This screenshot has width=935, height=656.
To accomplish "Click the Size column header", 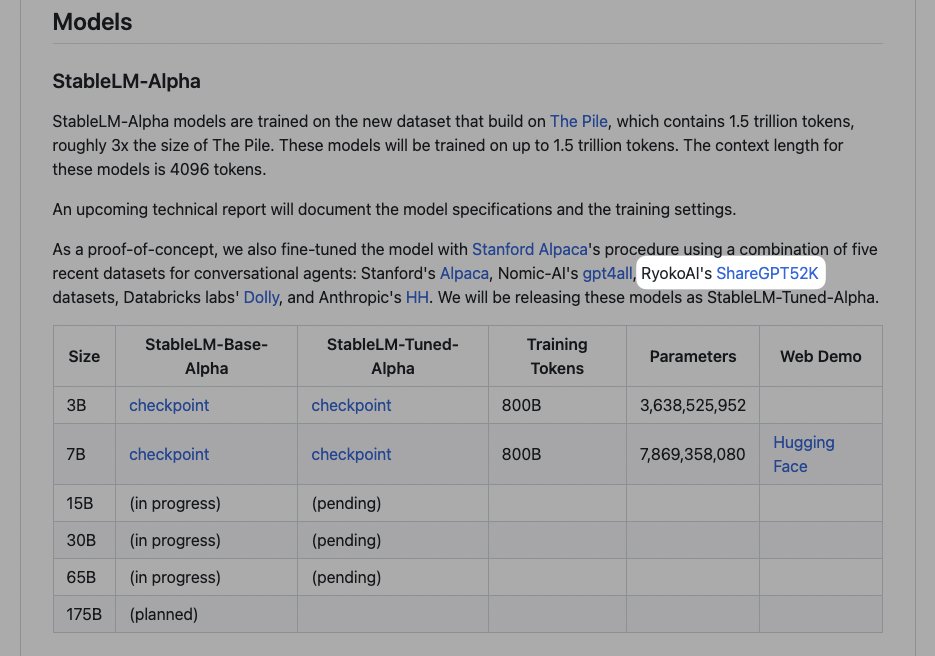I will pos(84,357).
